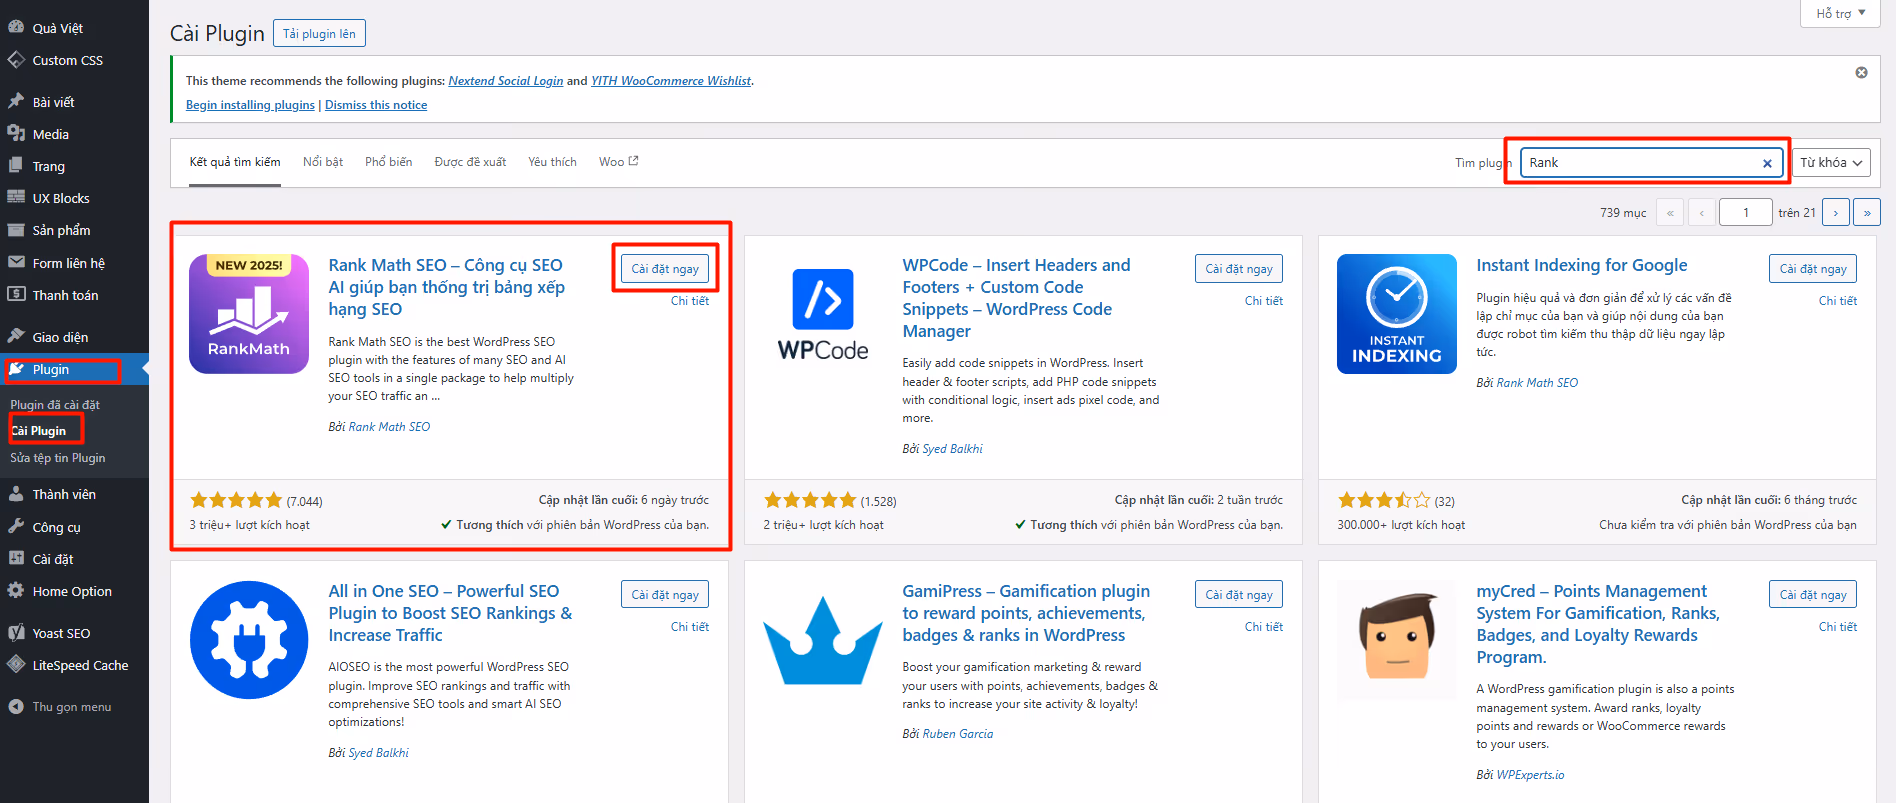Open Plugin đã cài đặt submenu item
This screenshot has width=1896, height=803.
55,405
